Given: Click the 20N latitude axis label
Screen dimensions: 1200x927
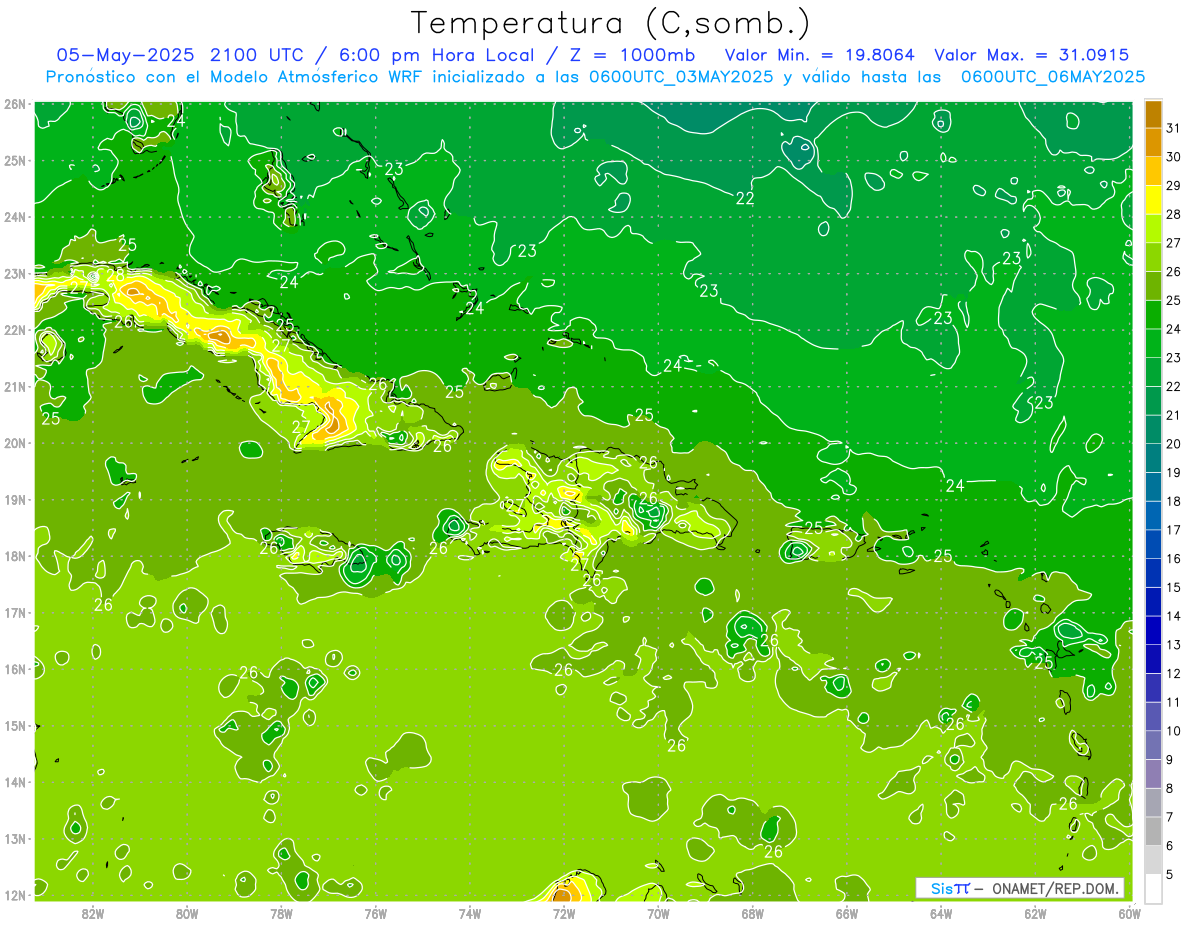Looking at the screenshot, I should pos(14,443).
